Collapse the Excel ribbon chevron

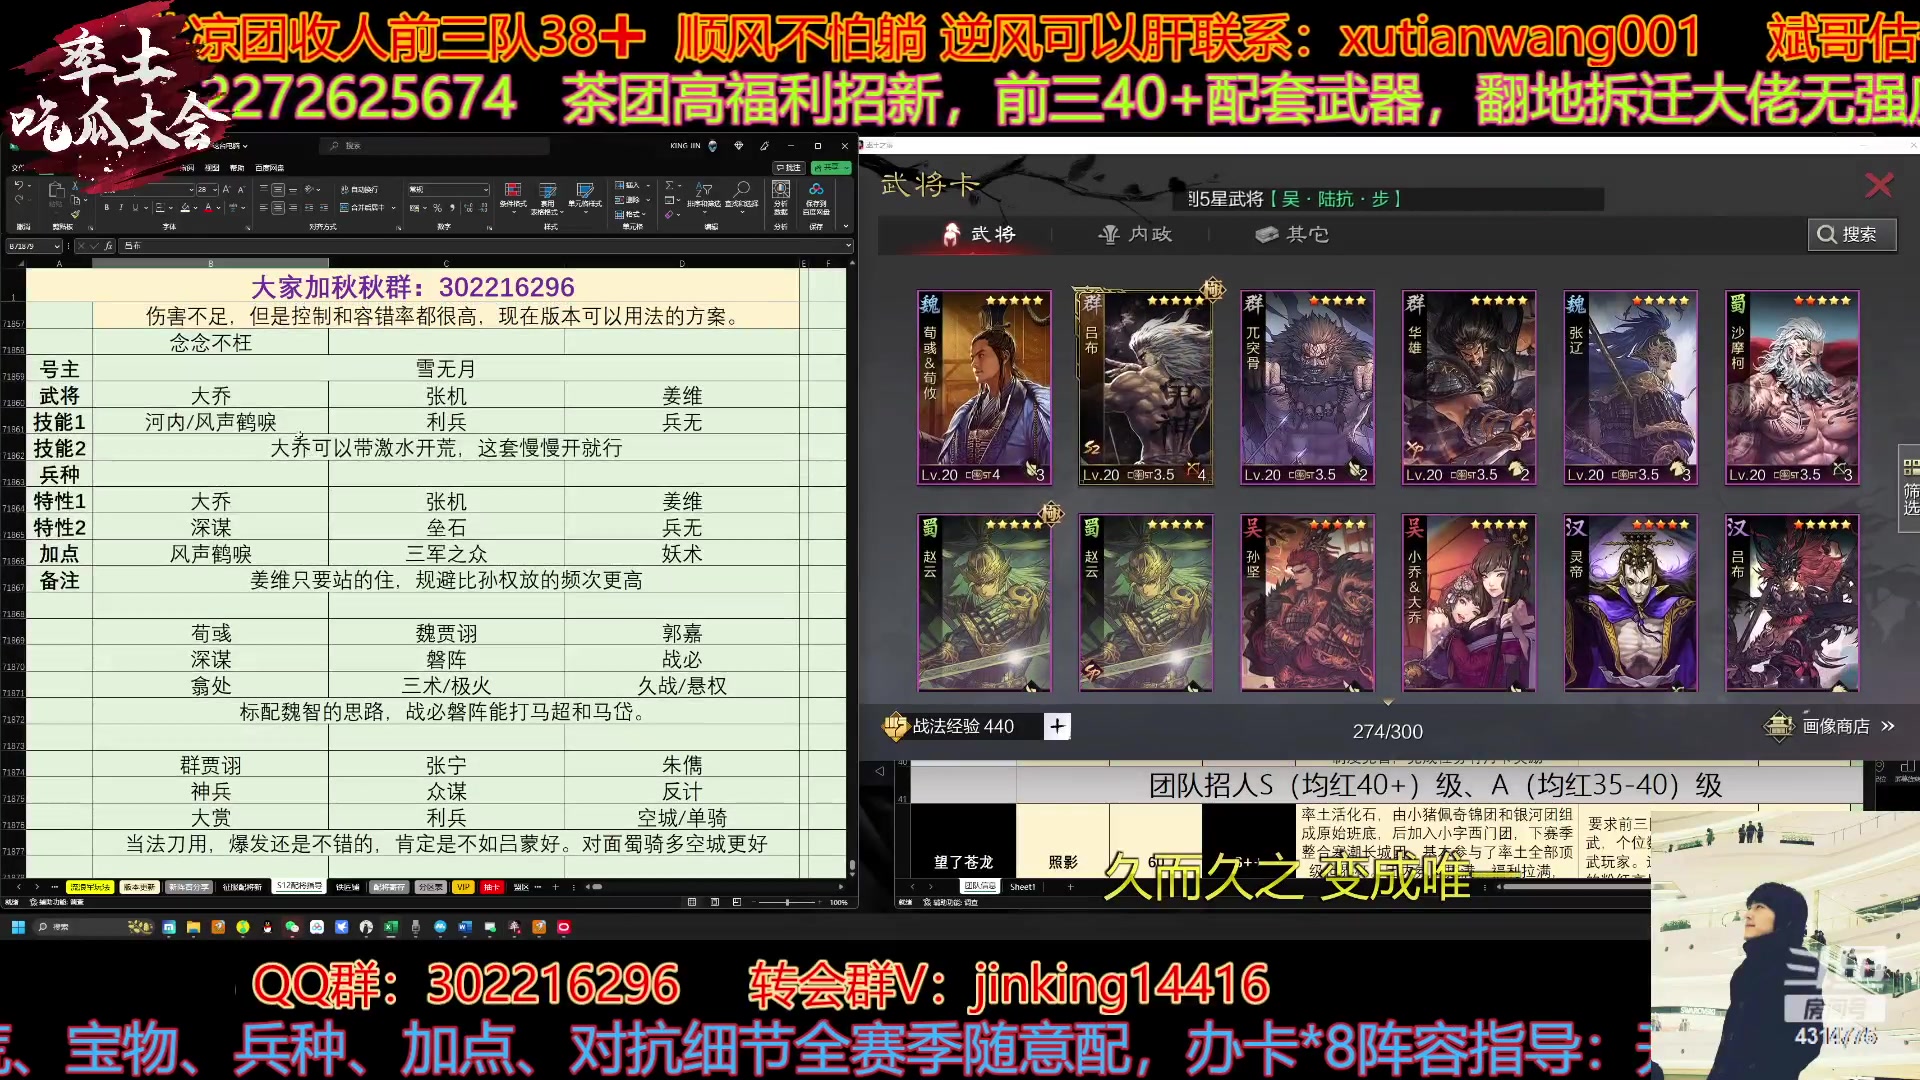tap(846, 226)
